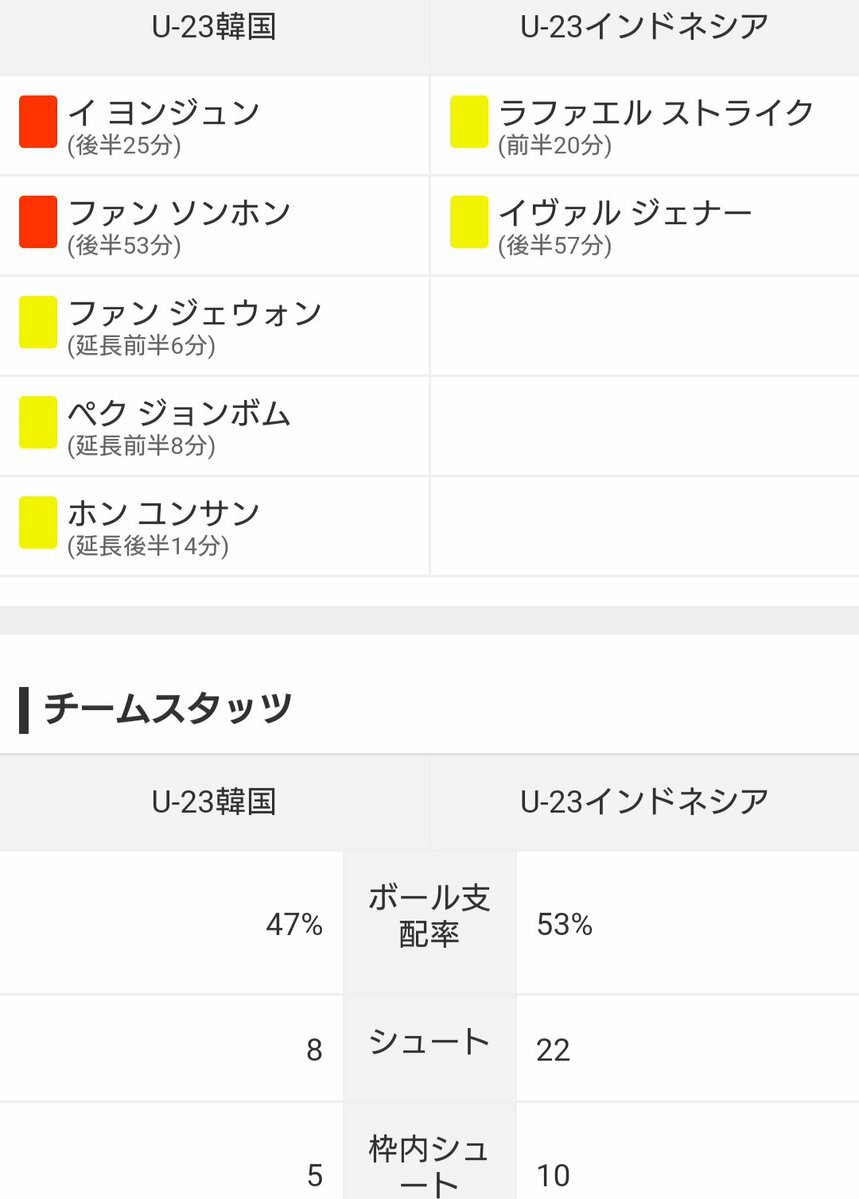The image size is (859, 1199).
Task: Click the U-23インドネシア header in team stats
Action: [645, 801]
